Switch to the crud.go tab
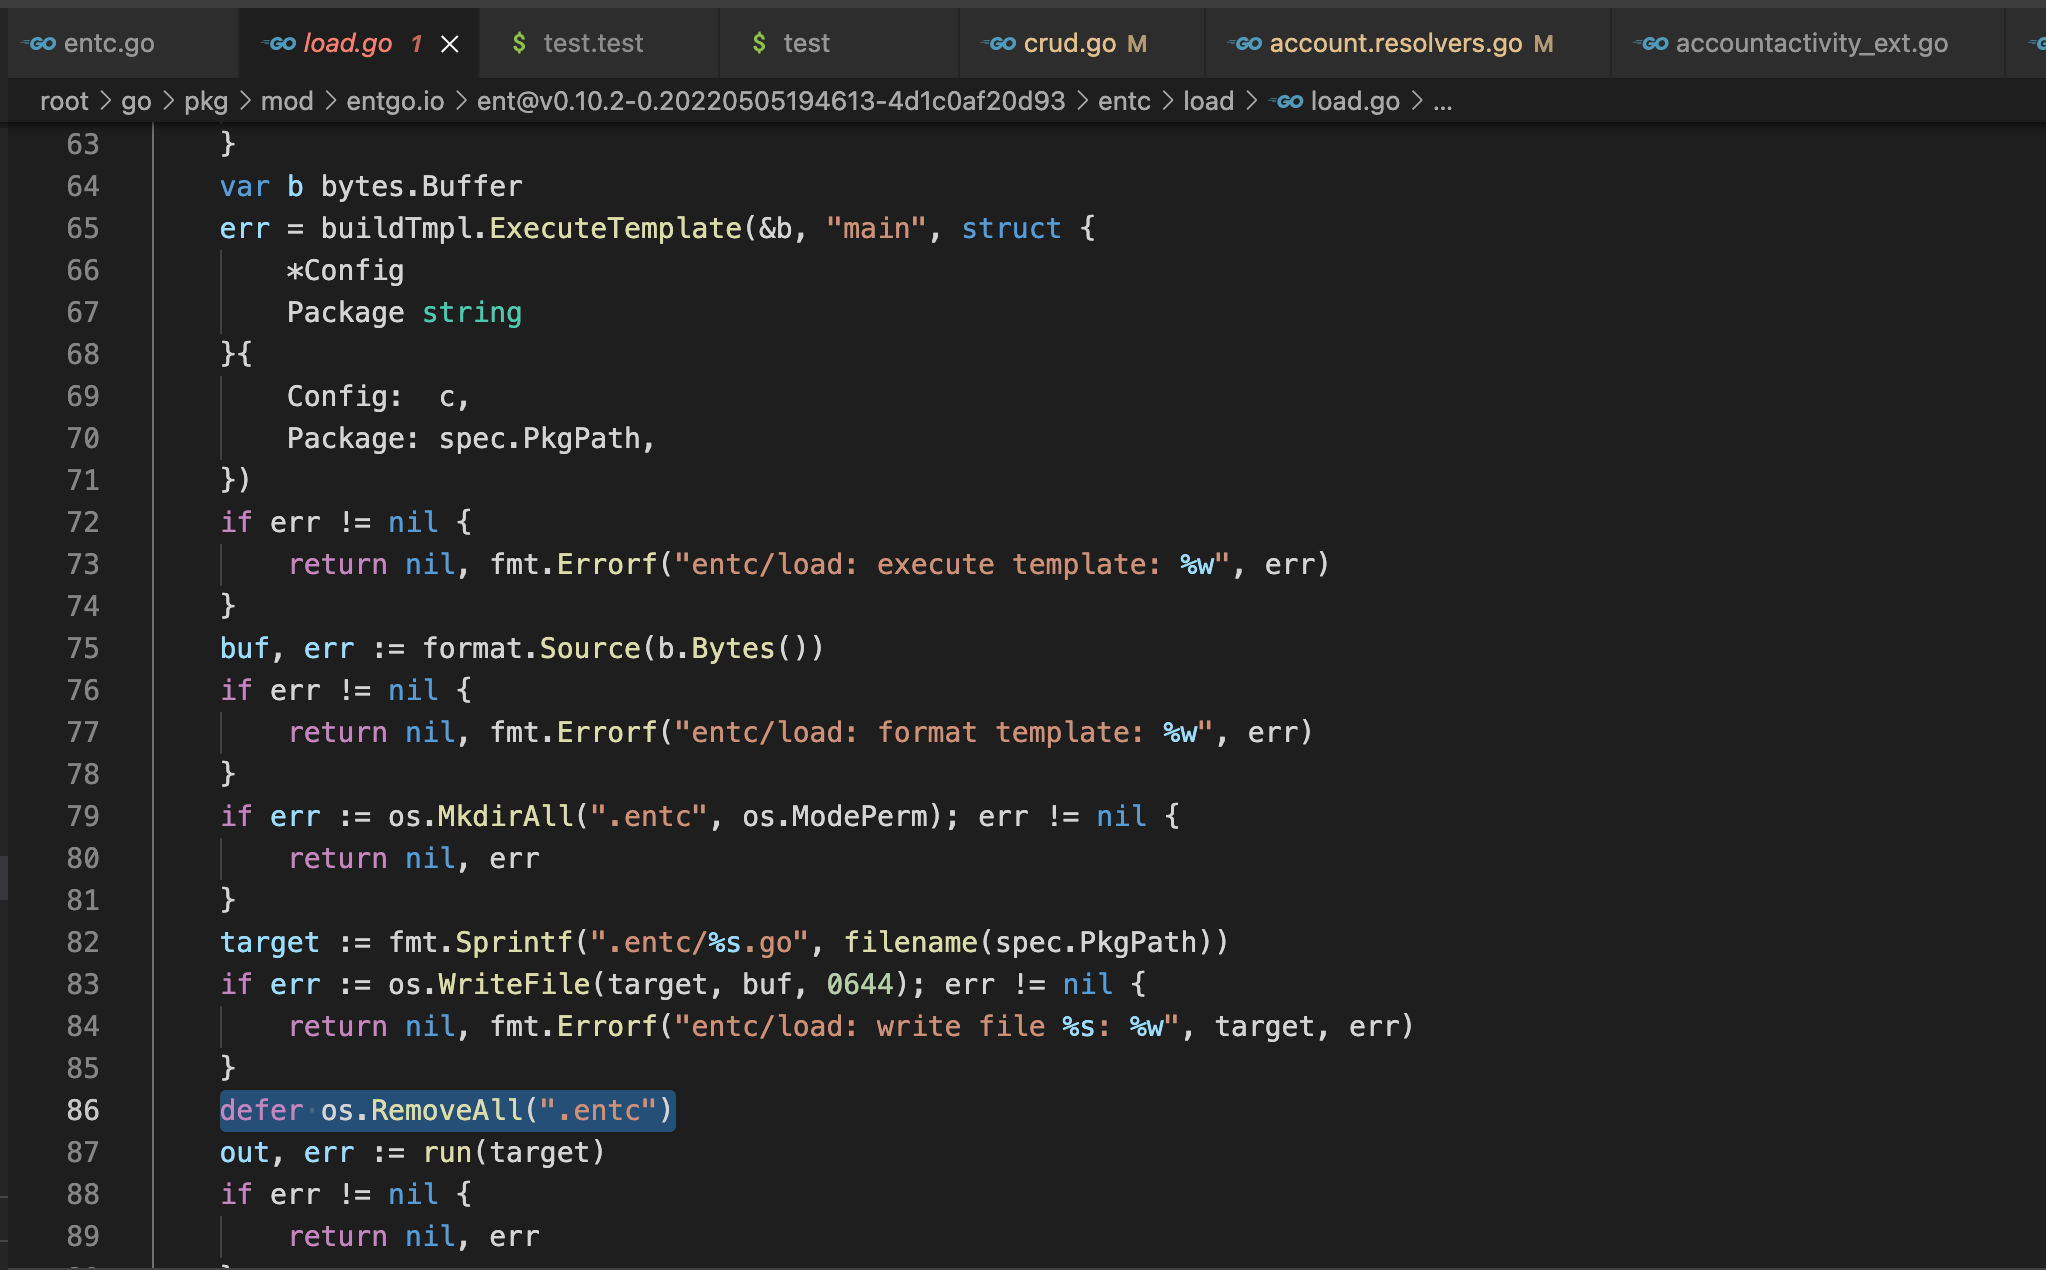2046x1270 pixels. (1069, 43)
